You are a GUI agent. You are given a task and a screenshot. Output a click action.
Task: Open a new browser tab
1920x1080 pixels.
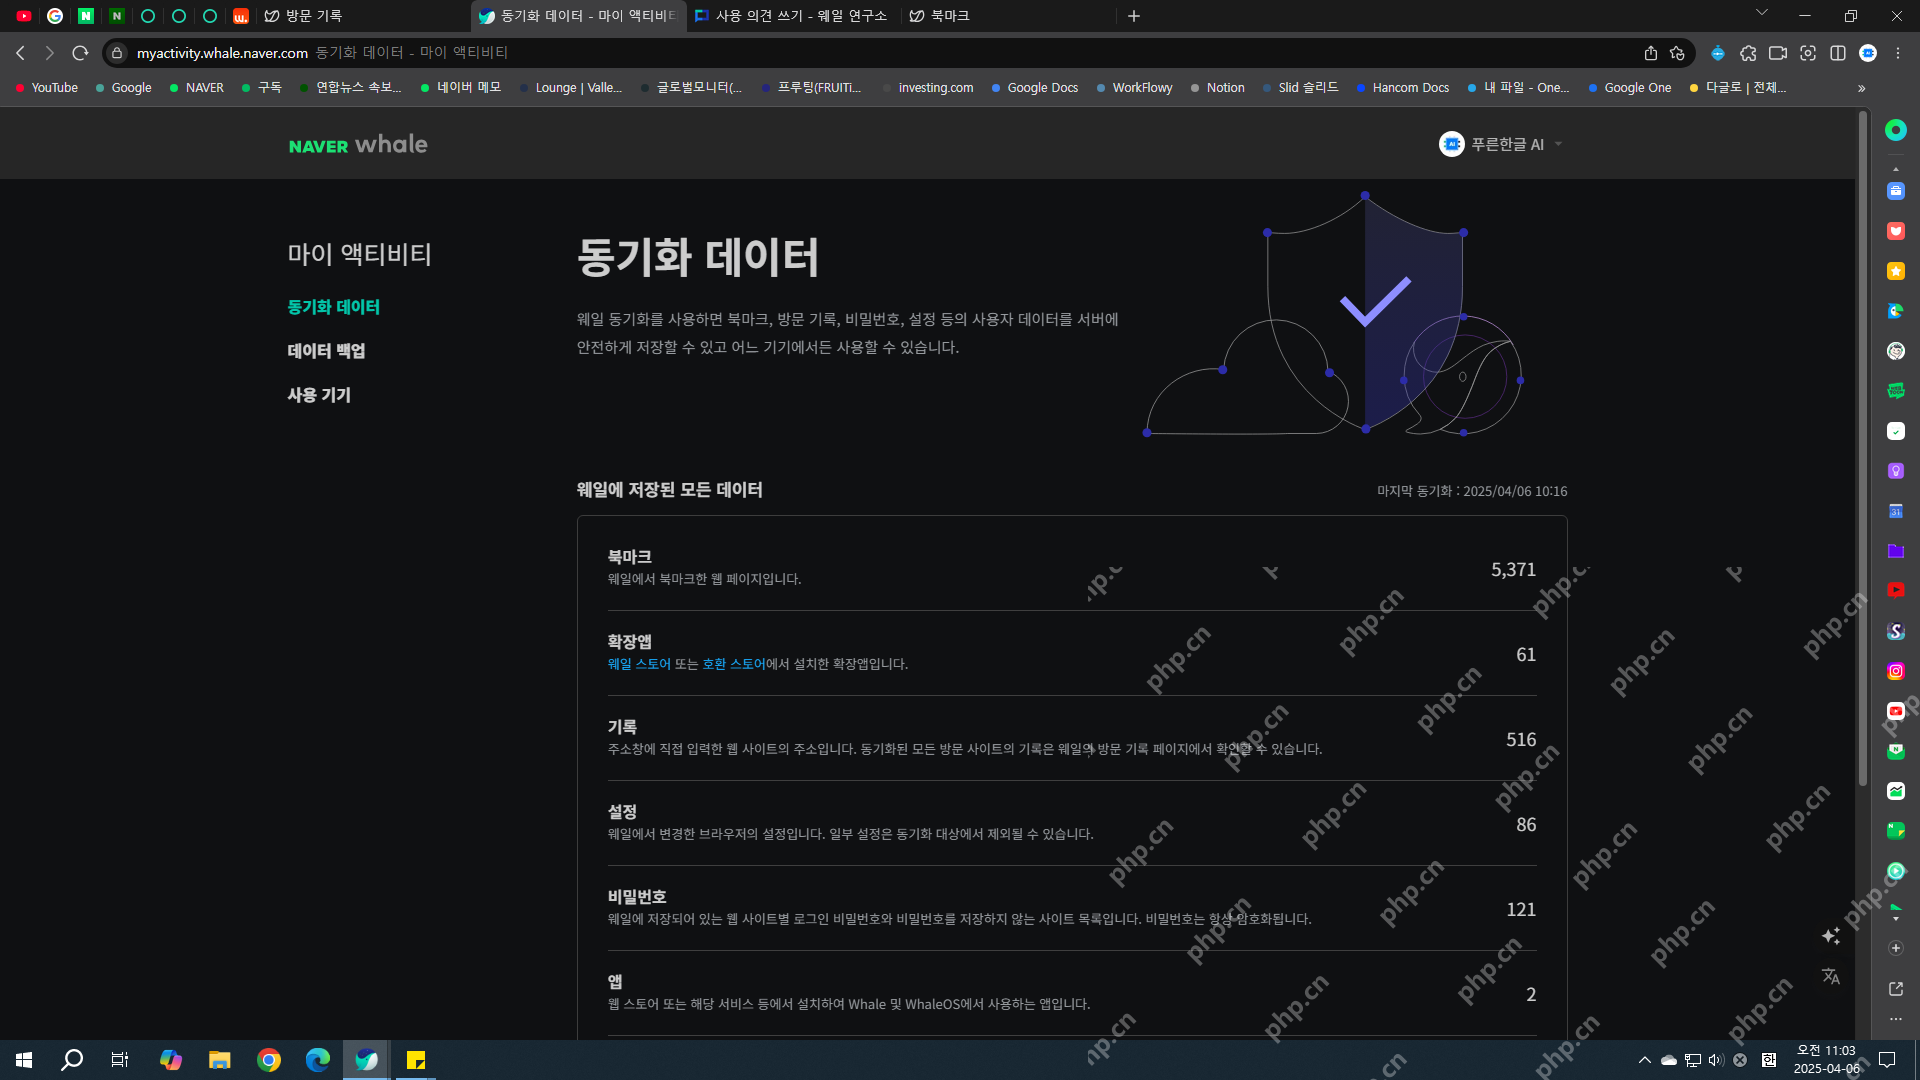(x=1133, y=16)
